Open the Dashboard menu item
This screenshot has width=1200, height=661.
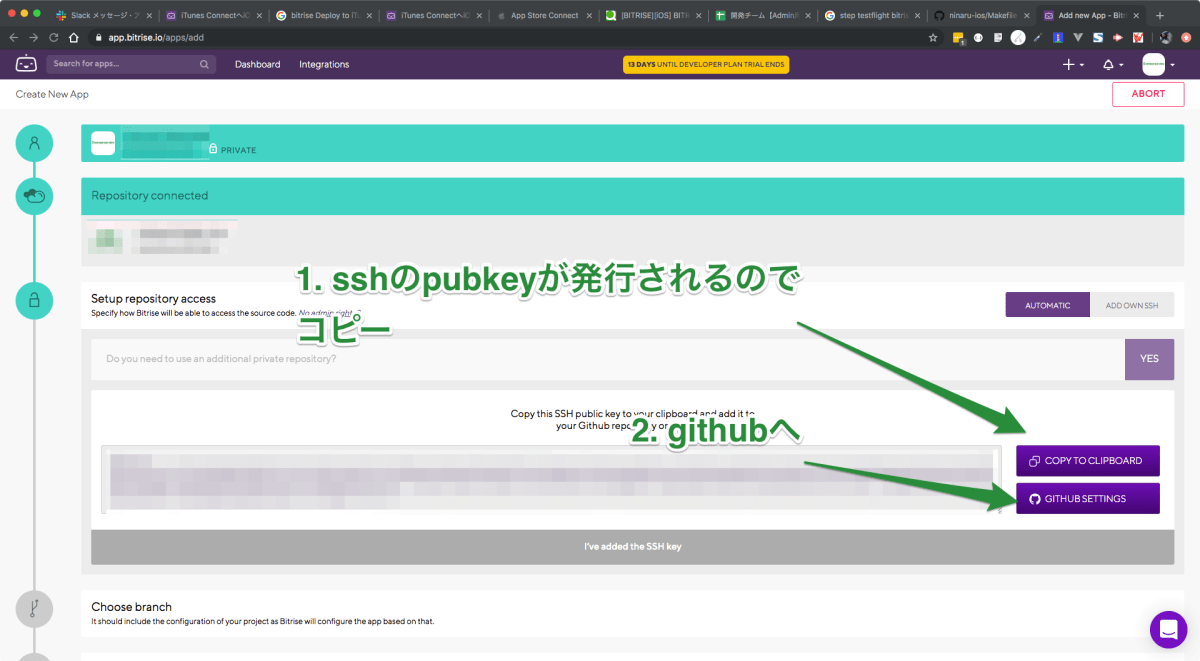coord(257,64)
